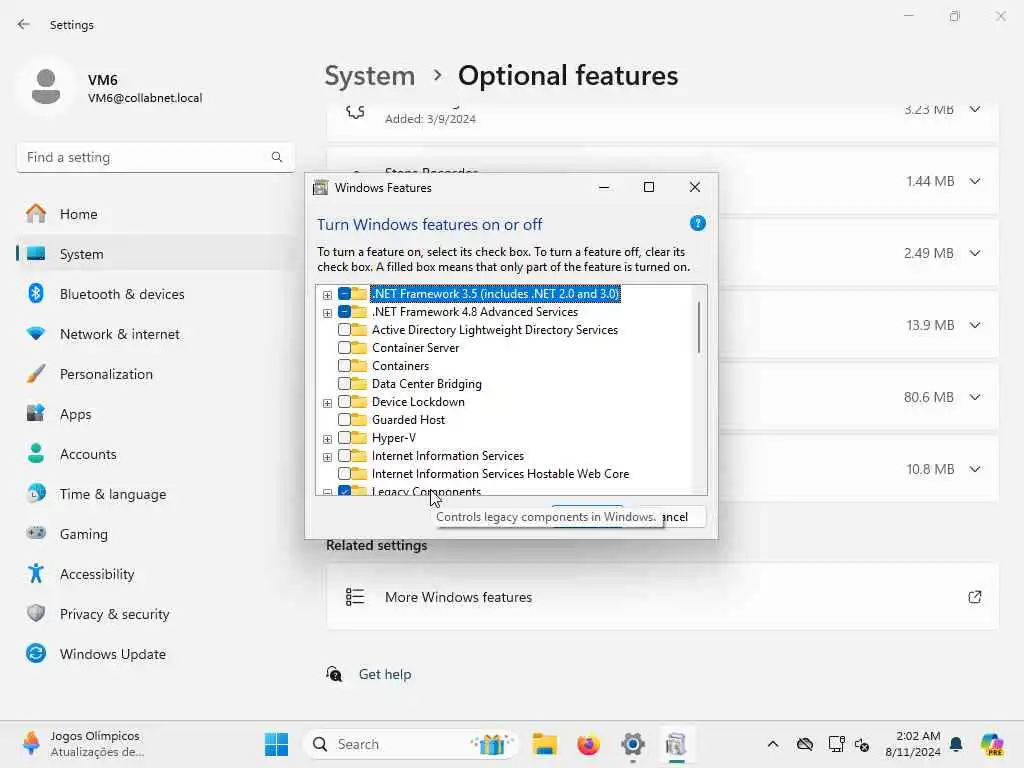The image size is (1024, 768).
Task: Click the Windows Features taskbar icon
Action: tap(677, 744)
